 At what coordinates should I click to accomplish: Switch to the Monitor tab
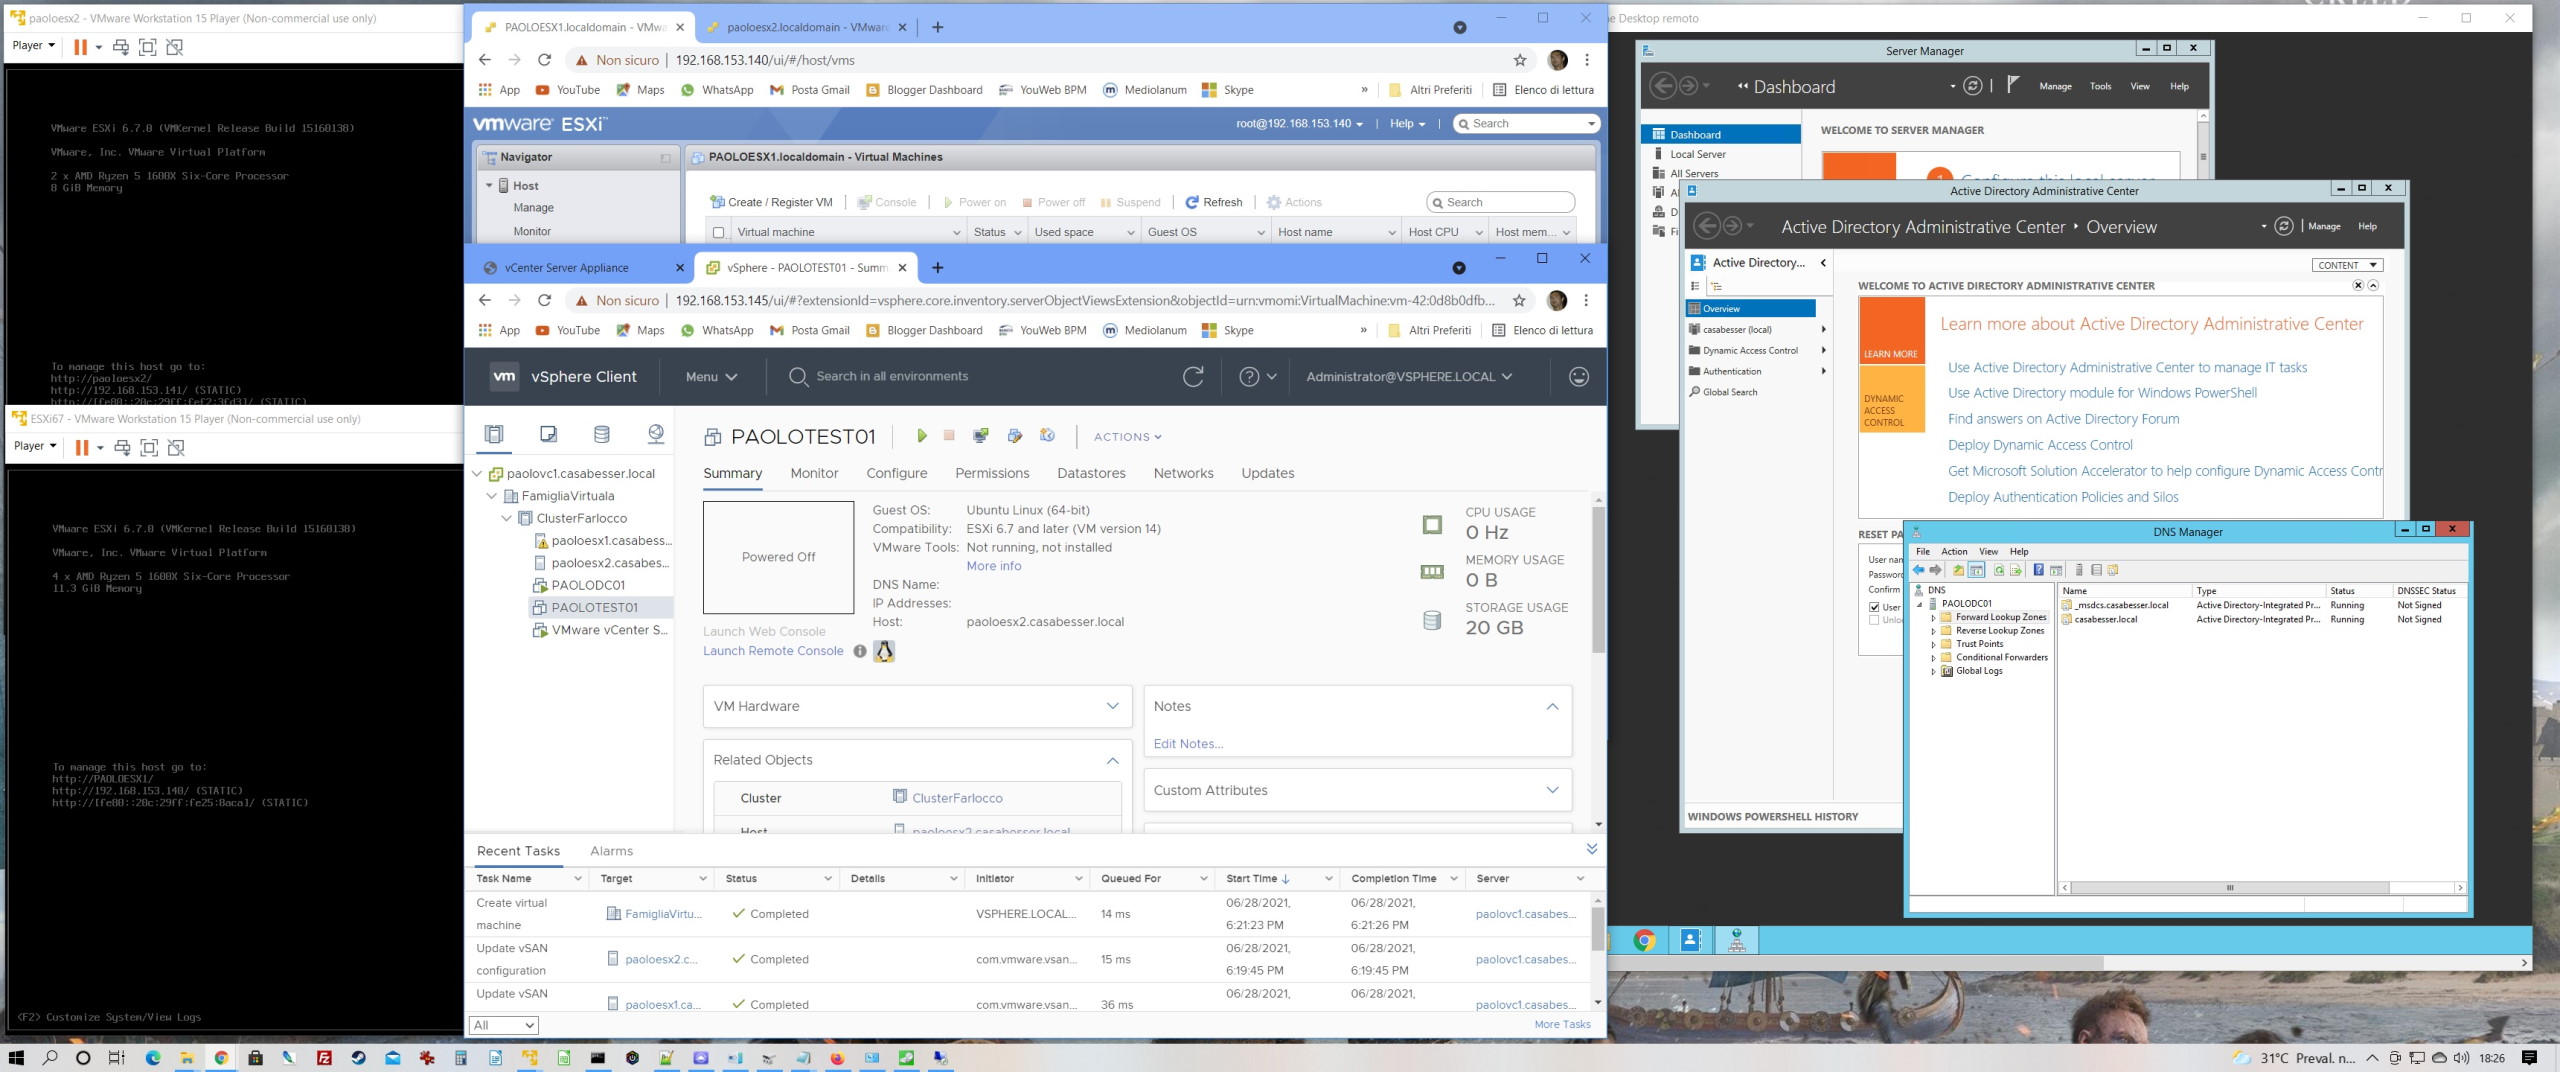(x=814, y=473)
